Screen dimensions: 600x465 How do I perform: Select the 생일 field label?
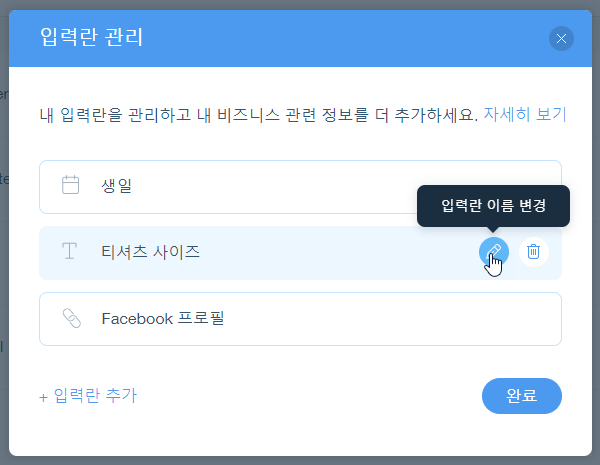[x=116, y=185]
